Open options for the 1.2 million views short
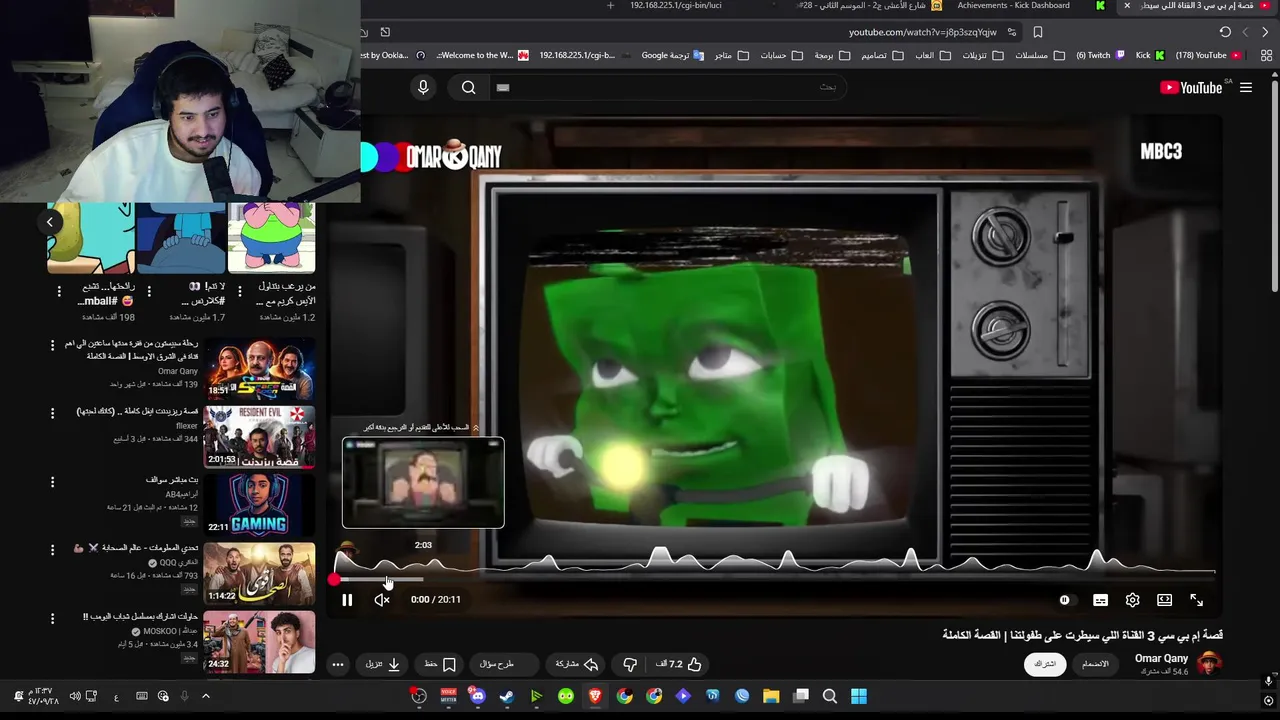Screen dimensions: 1280x720 coord(240,291)
